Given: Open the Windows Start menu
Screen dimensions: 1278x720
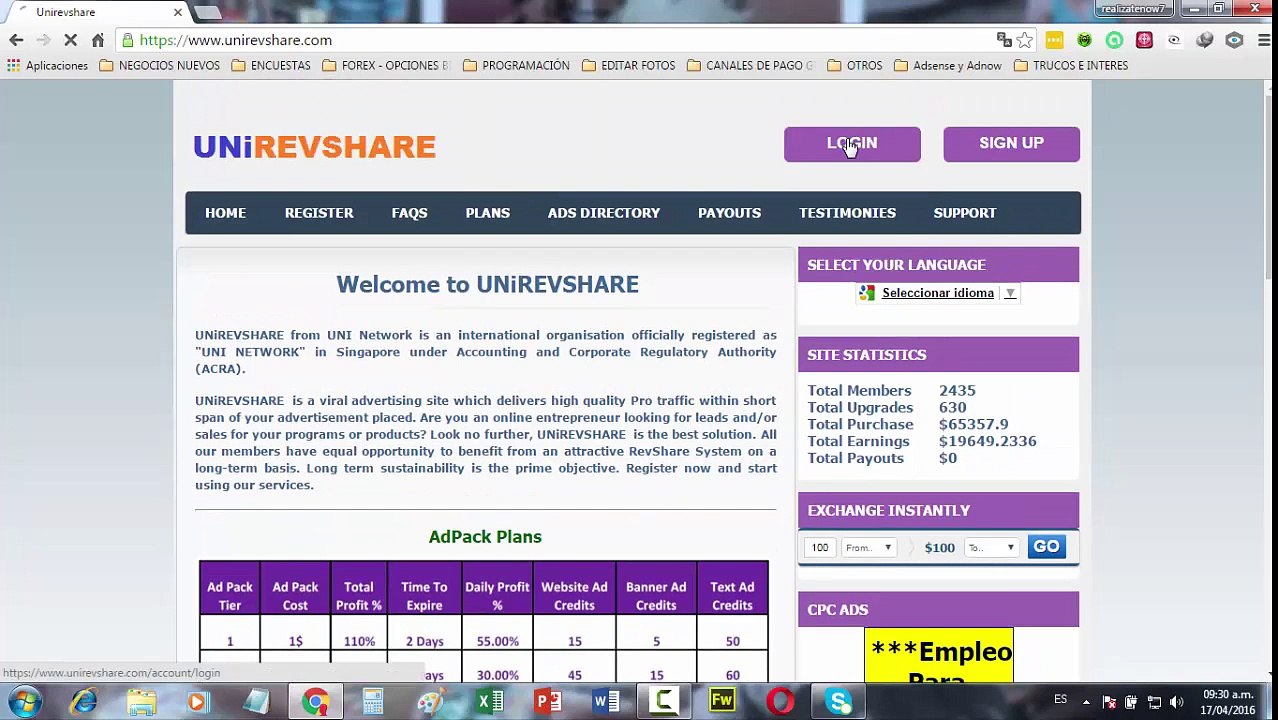Looking at the screenshot, I should (24, 701).
